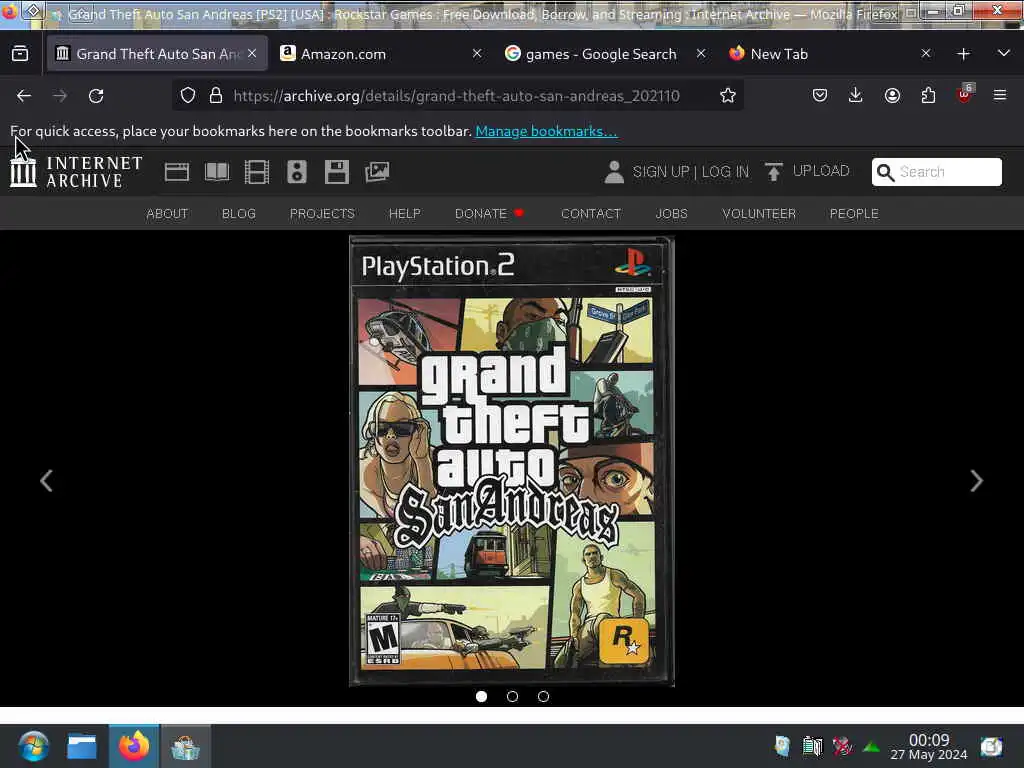This screenshot has height=768, width=1024.
Task: Open the extensions puzzle icon
Action: click(x=928, y=96)
